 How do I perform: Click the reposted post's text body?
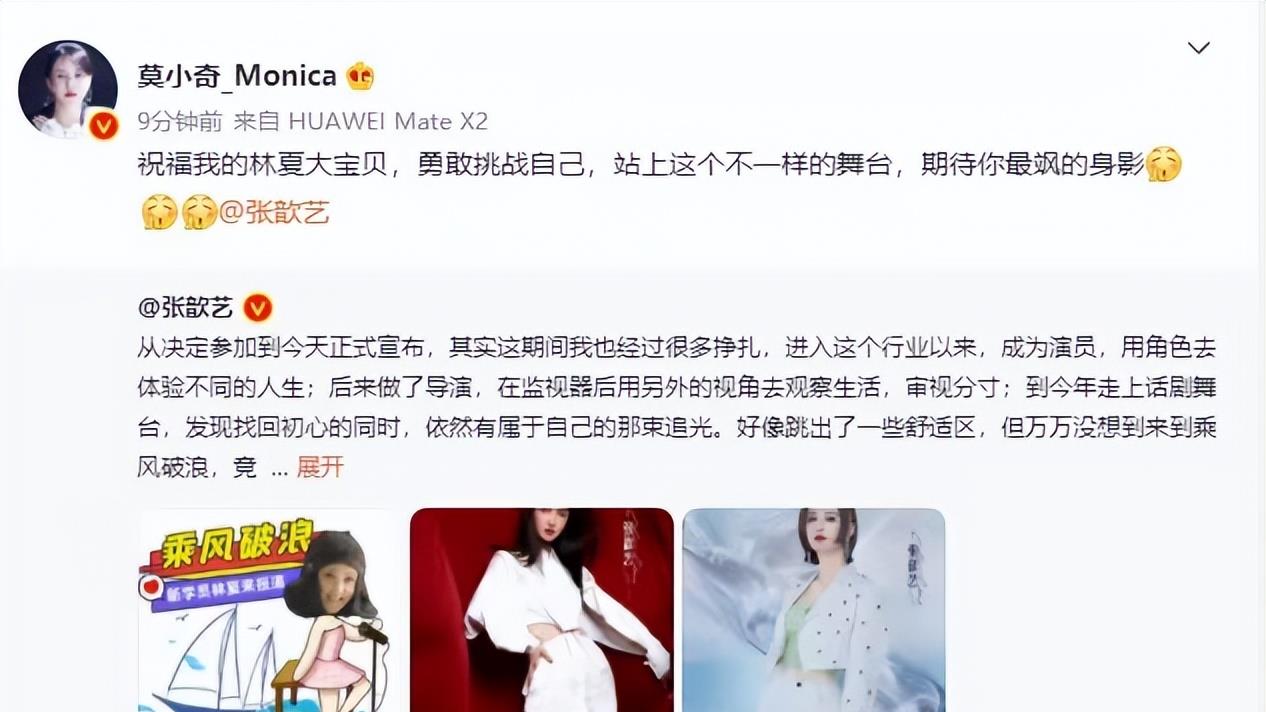point(676,407)
